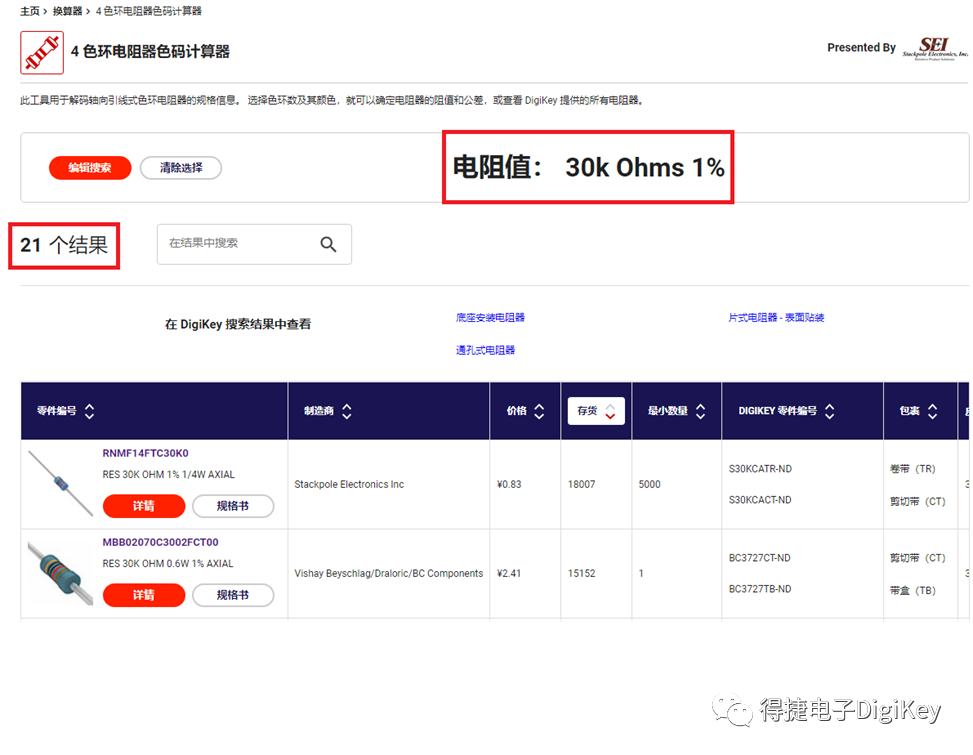Go to 主页 in the breadcrumb
The image size is (973, 755).
[30, 11]
